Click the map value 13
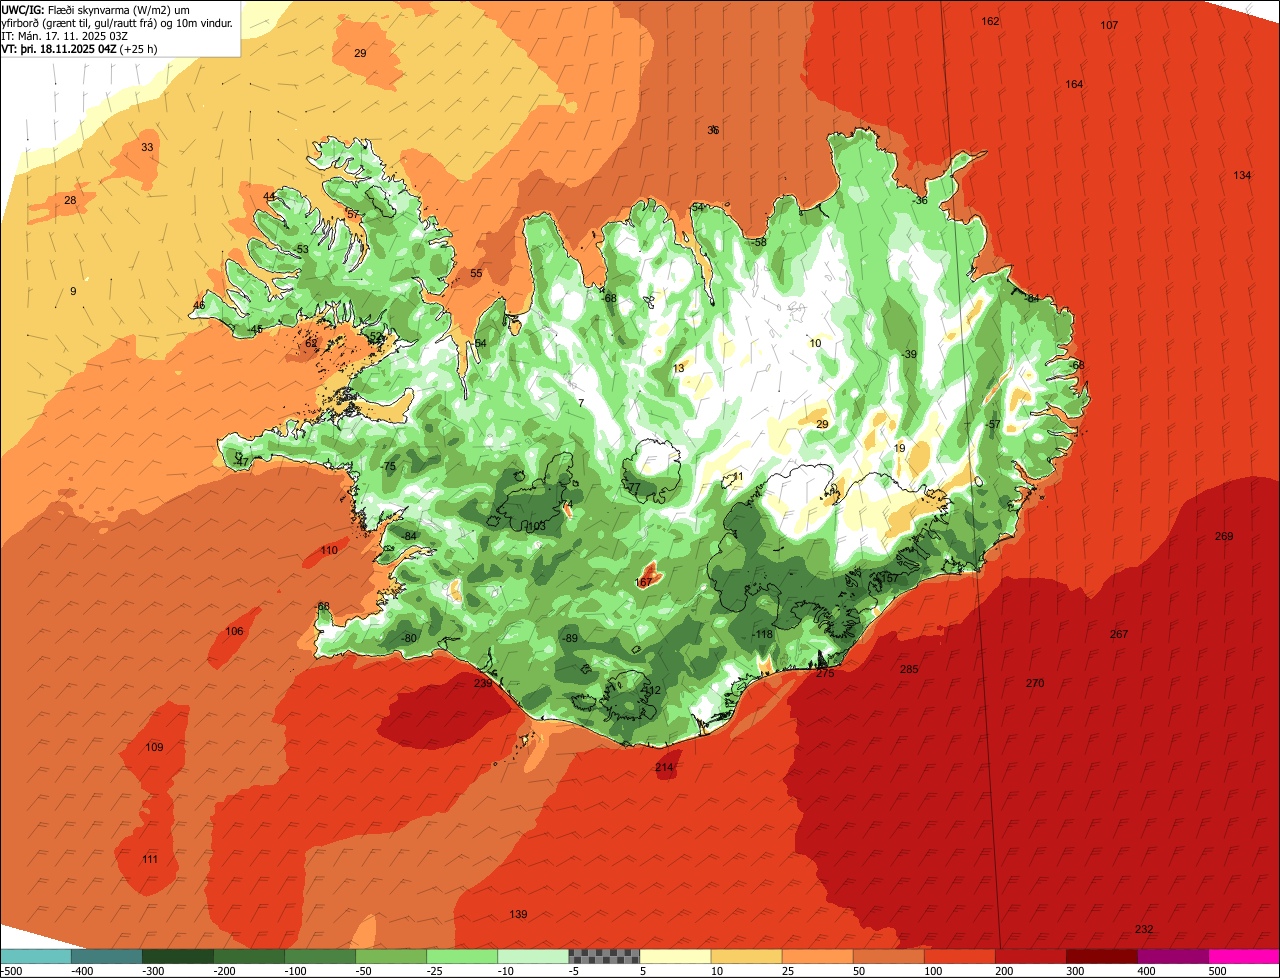Image resolution: width=1280 pixels, height=978 pixels. (679, 368)
